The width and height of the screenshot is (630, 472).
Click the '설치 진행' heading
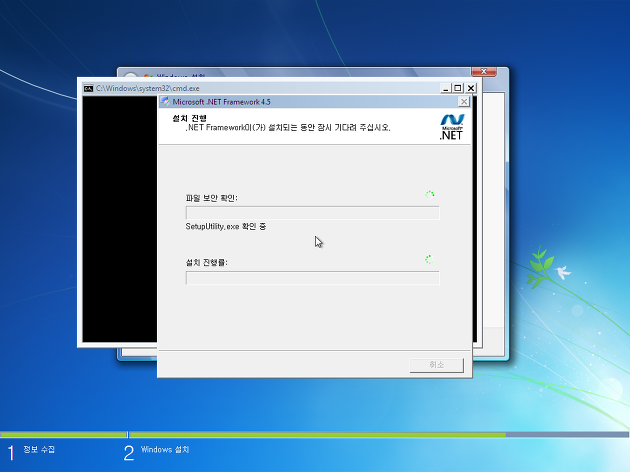point(189,118)
